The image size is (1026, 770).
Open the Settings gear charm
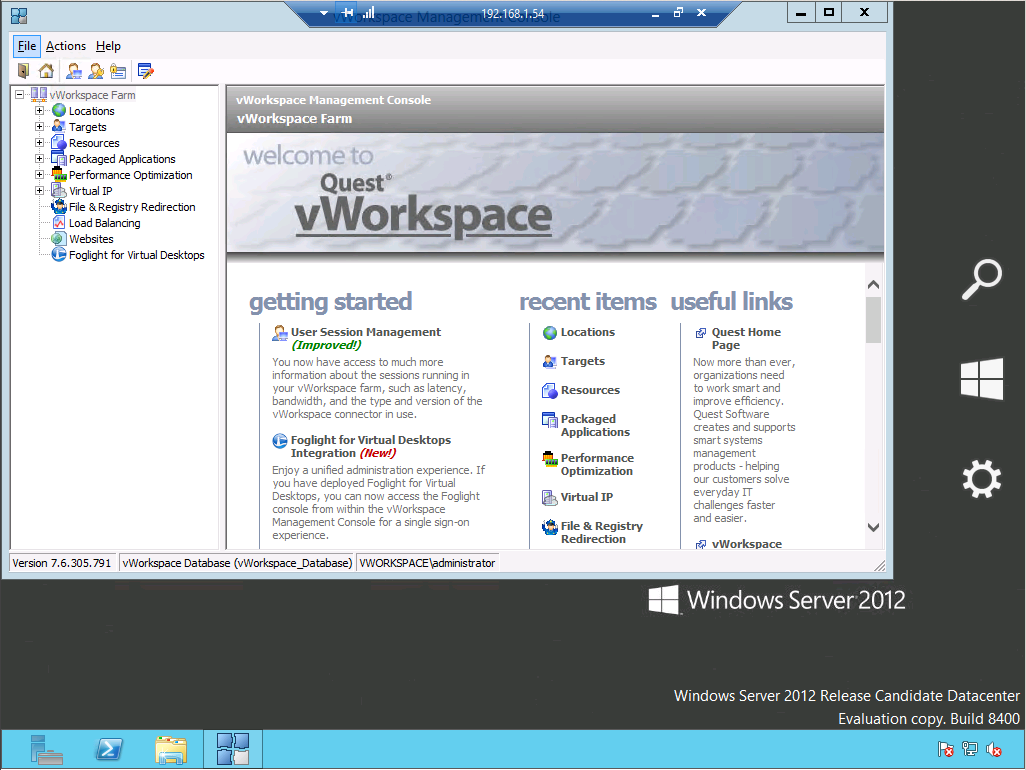pos(982,479)
